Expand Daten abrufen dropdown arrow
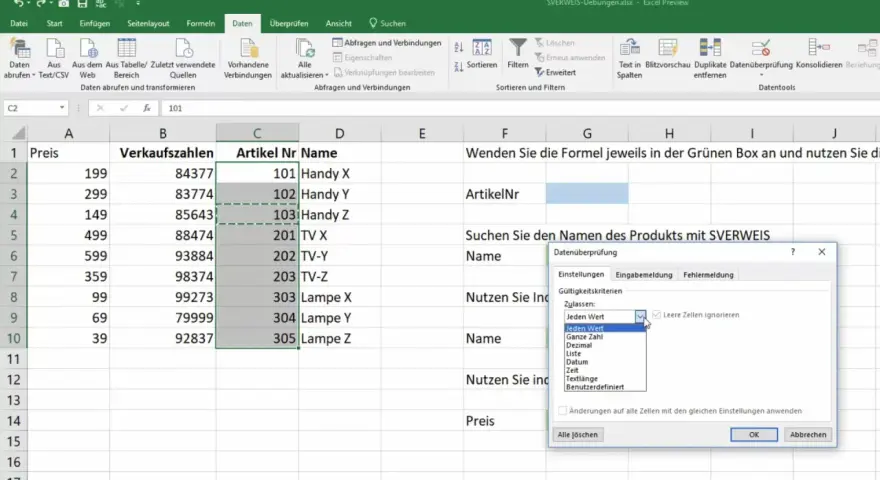 tap(34, 75)
